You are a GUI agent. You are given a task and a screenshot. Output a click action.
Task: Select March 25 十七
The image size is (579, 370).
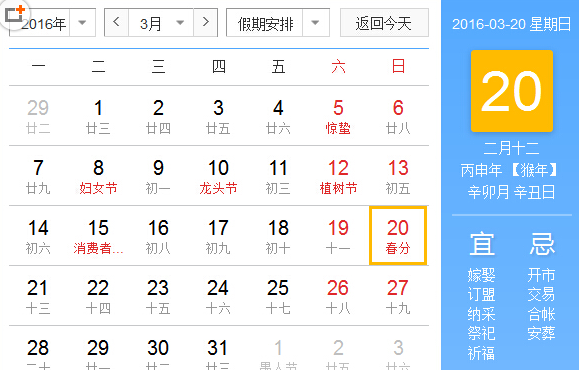coord(278,297)
